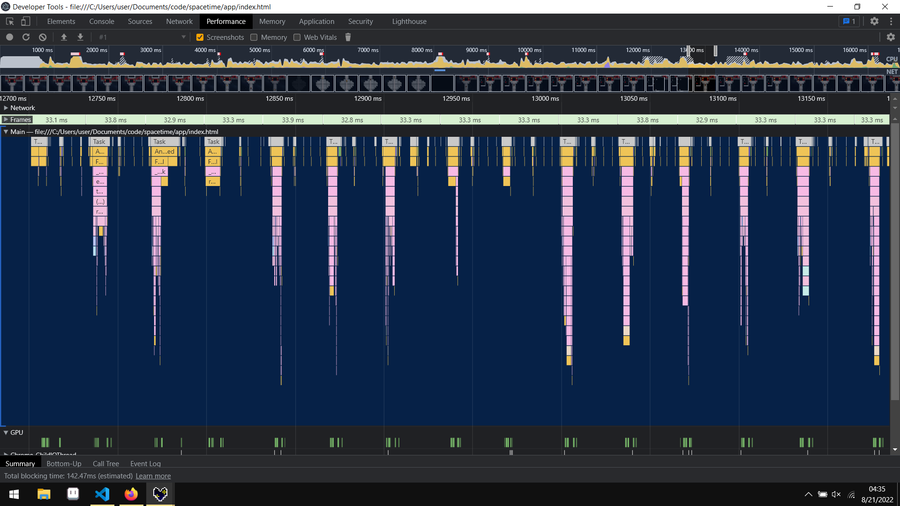Expand the Frames track
Viewport: 900px width, 506px height.
(x=6, y=119)
